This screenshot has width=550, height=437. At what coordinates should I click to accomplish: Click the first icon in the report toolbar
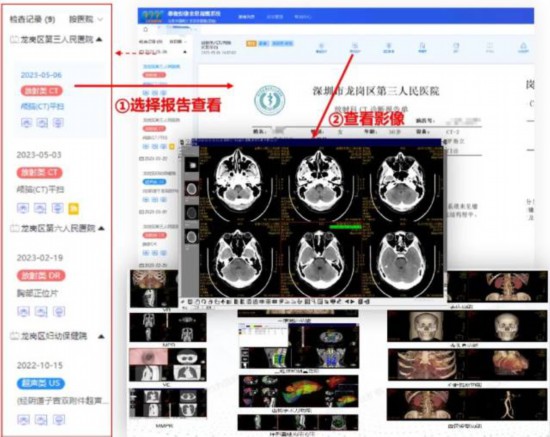pyautogui.click(x=321, y=47)
